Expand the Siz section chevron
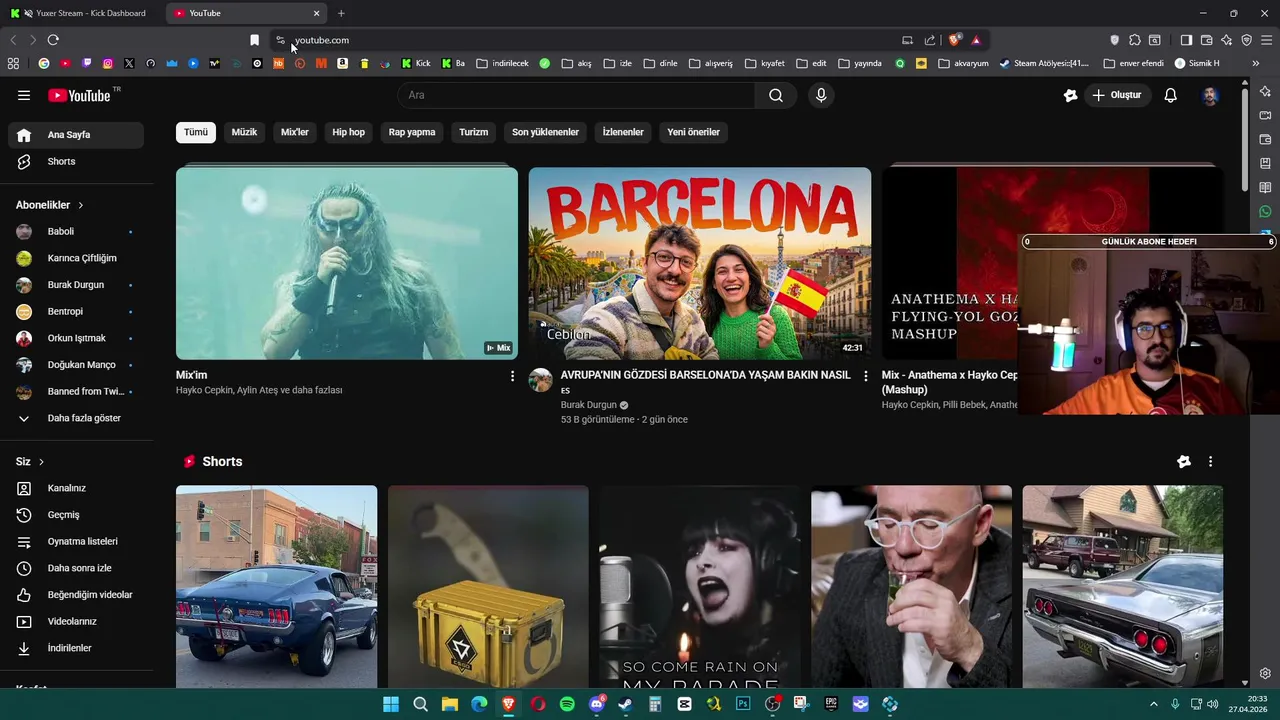The height and width of the screenshot is (720, 1280). tap(41, 462)
